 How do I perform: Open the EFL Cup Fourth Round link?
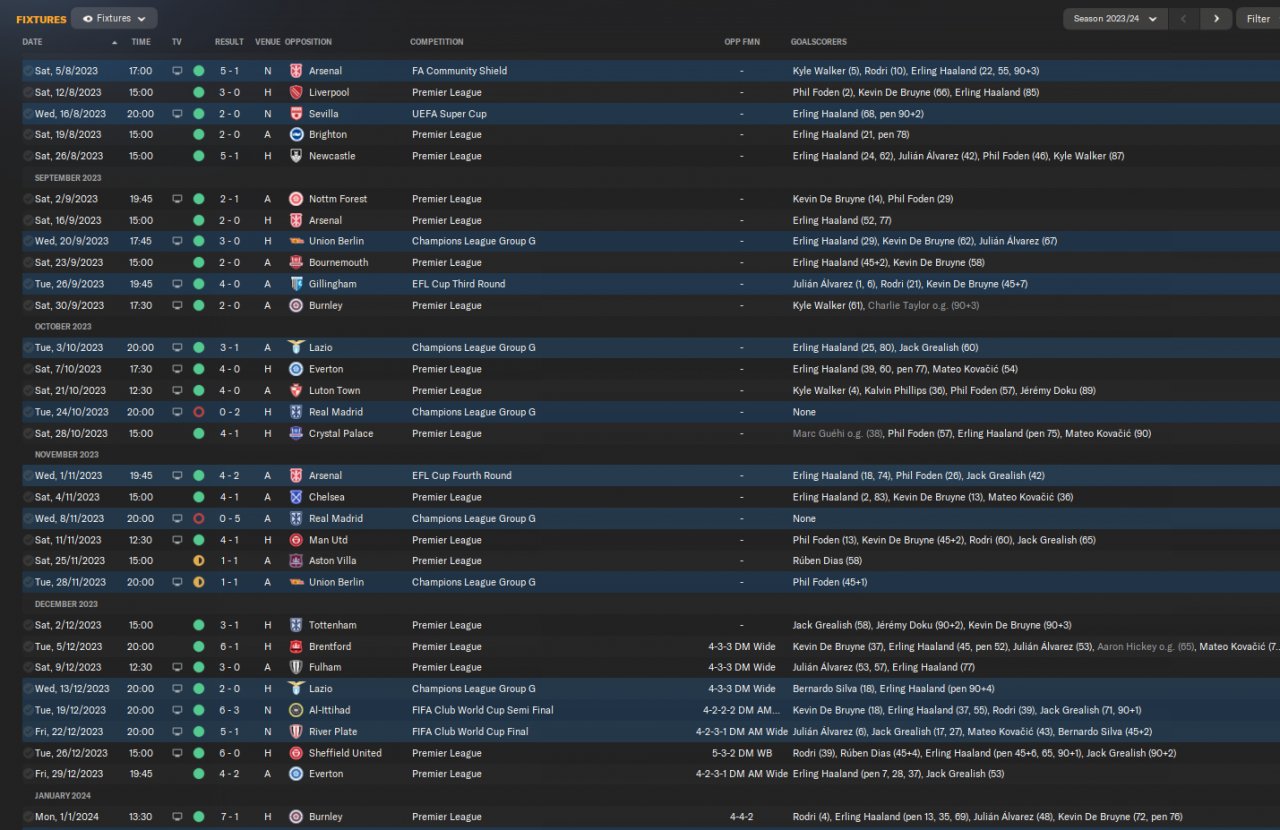click(x=462, y=476)
